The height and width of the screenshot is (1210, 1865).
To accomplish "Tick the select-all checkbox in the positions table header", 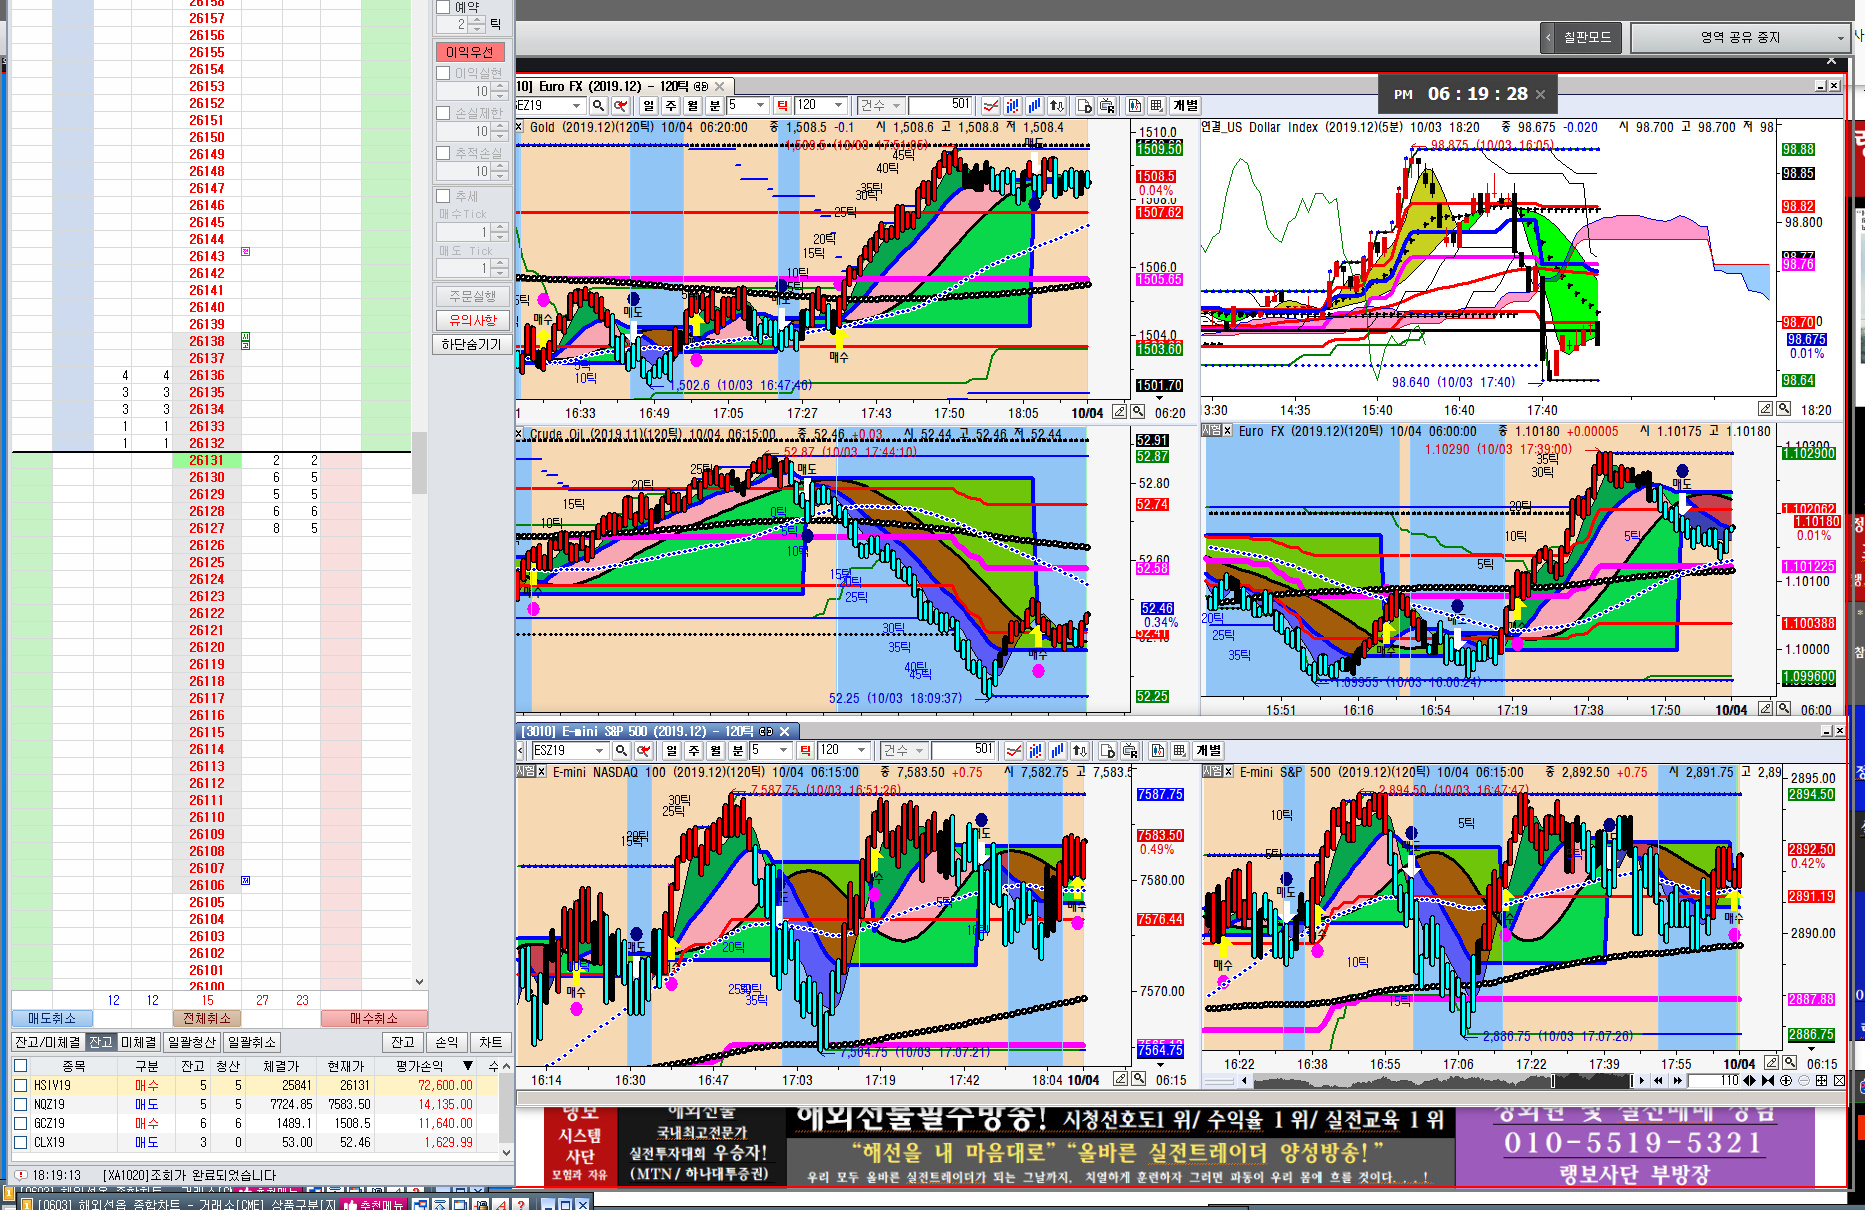I will (x=20, y=1066).
